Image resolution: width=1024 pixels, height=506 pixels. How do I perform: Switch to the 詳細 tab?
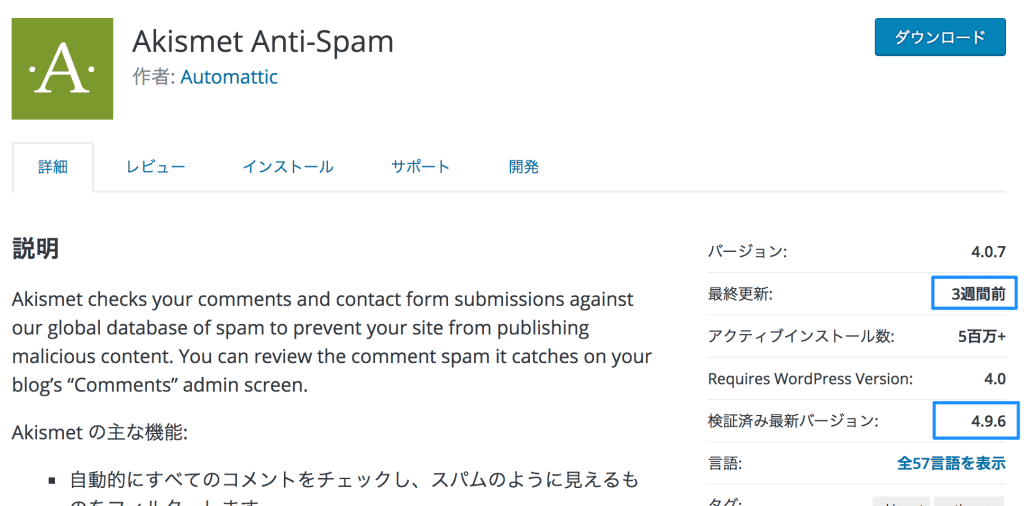(x=53, y=167)
